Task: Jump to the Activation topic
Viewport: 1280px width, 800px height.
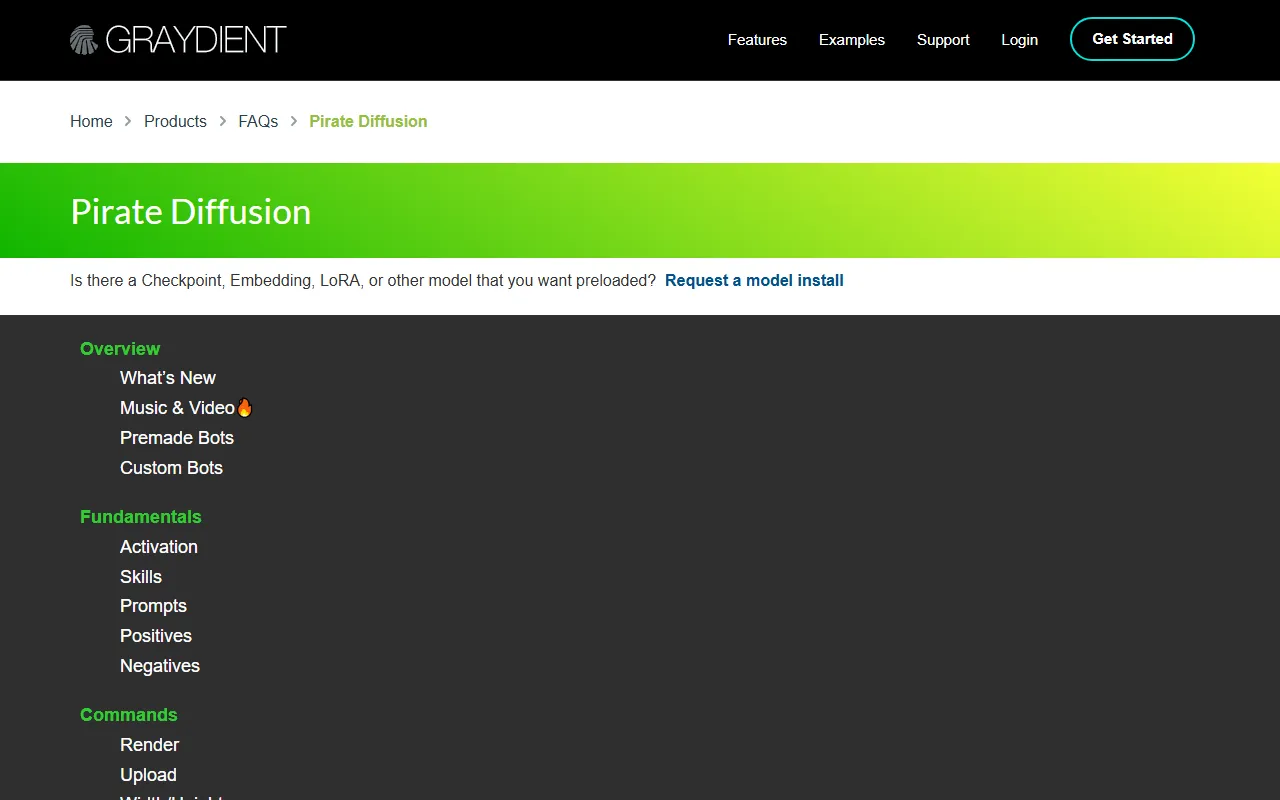Action: pos(159,547)
